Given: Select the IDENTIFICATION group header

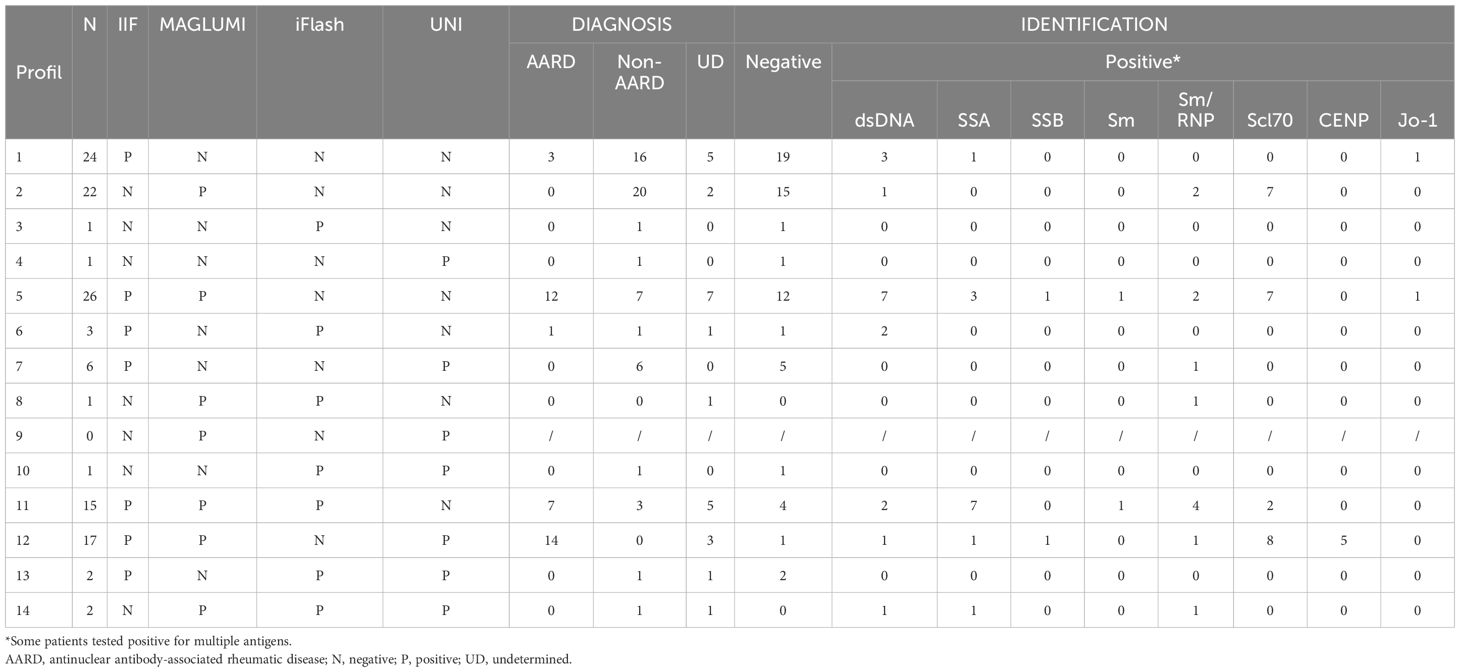Looking at the screenshot, I should [x=1093, y=24].
